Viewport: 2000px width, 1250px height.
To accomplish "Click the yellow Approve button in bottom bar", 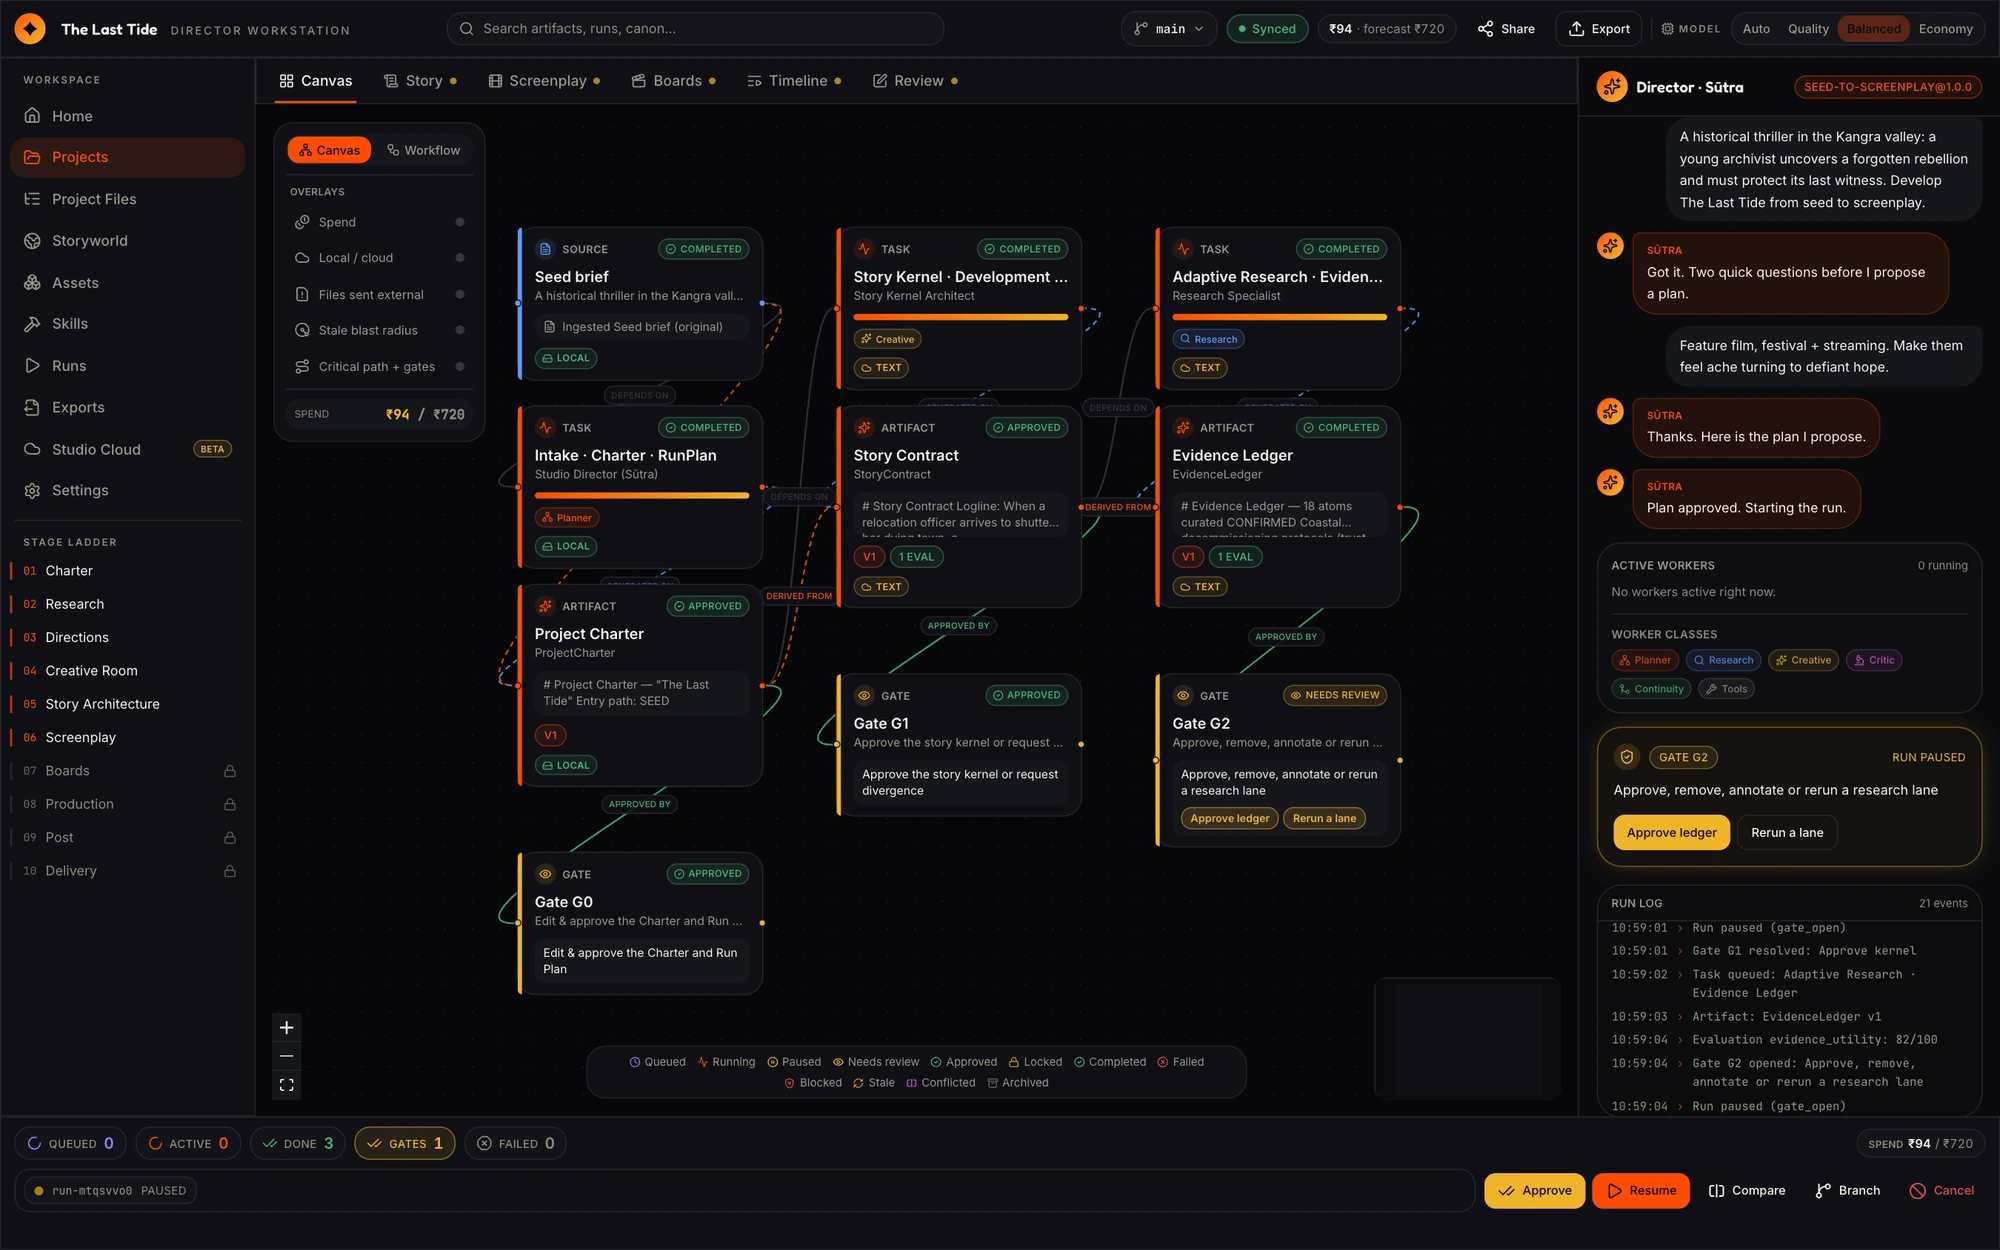I will pyautogui.click(x=1534, y=1191).
